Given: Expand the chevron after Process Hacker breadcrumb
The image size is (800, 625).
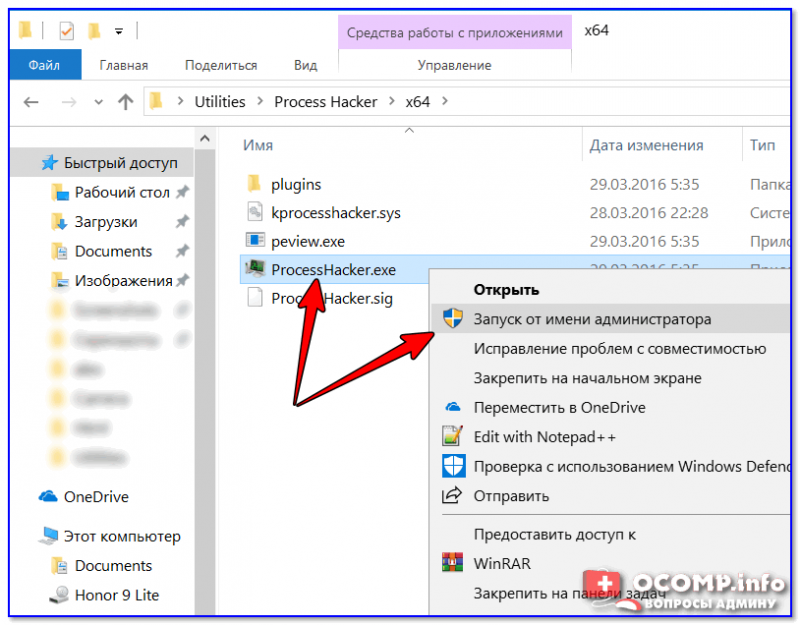Looking at the screenshot, I should [392, 101].
